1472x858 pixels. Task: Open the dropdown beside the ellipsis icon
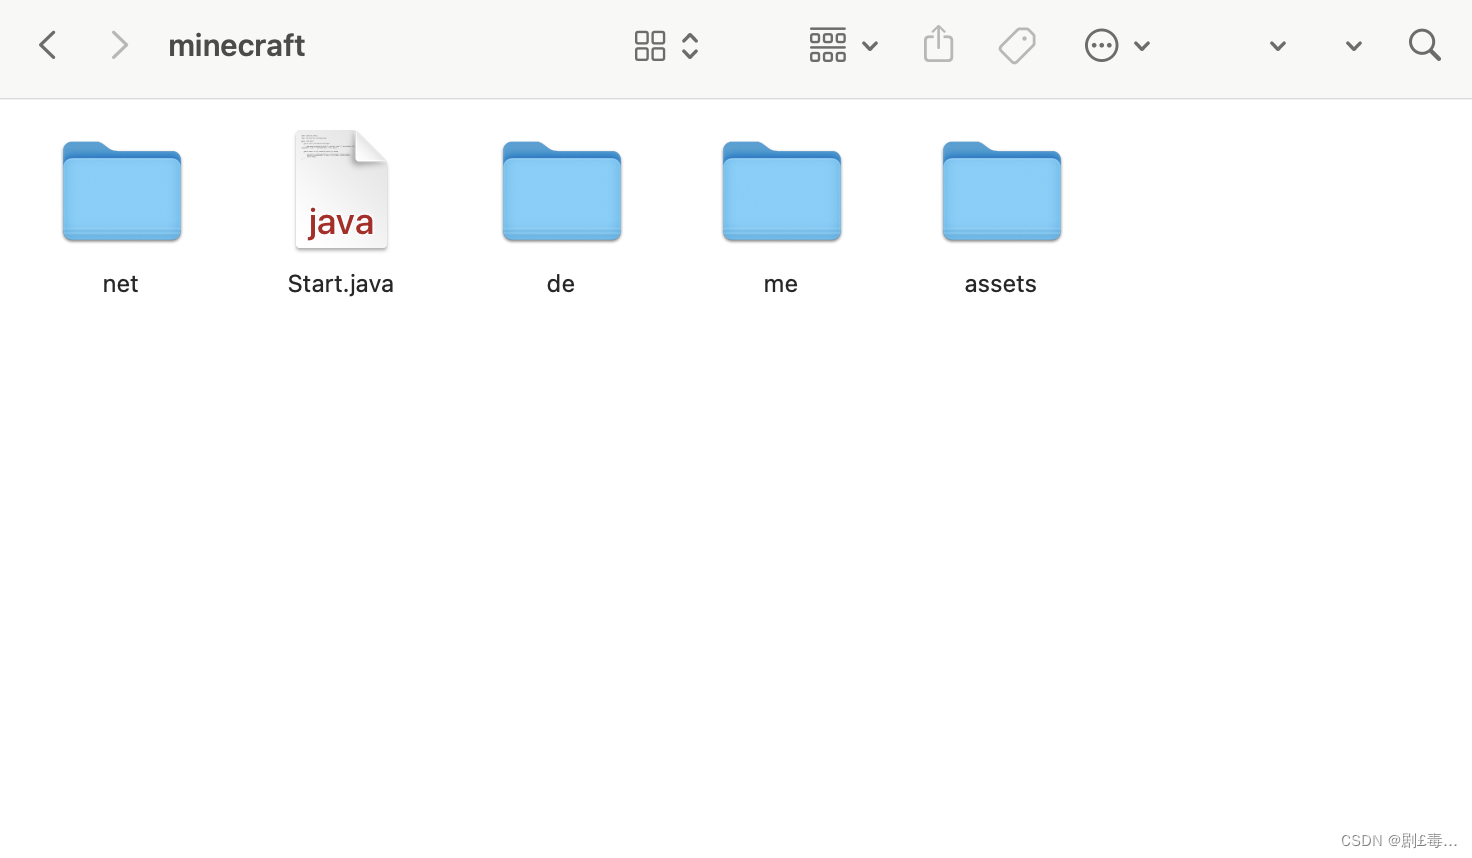tap(1142, 45)
